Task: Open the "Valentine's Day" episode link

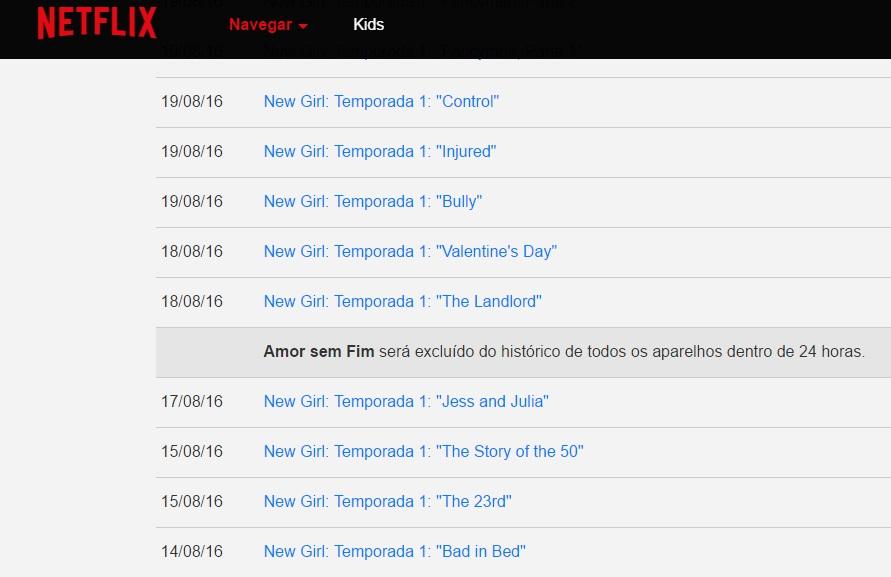Action: pos(410,252)
